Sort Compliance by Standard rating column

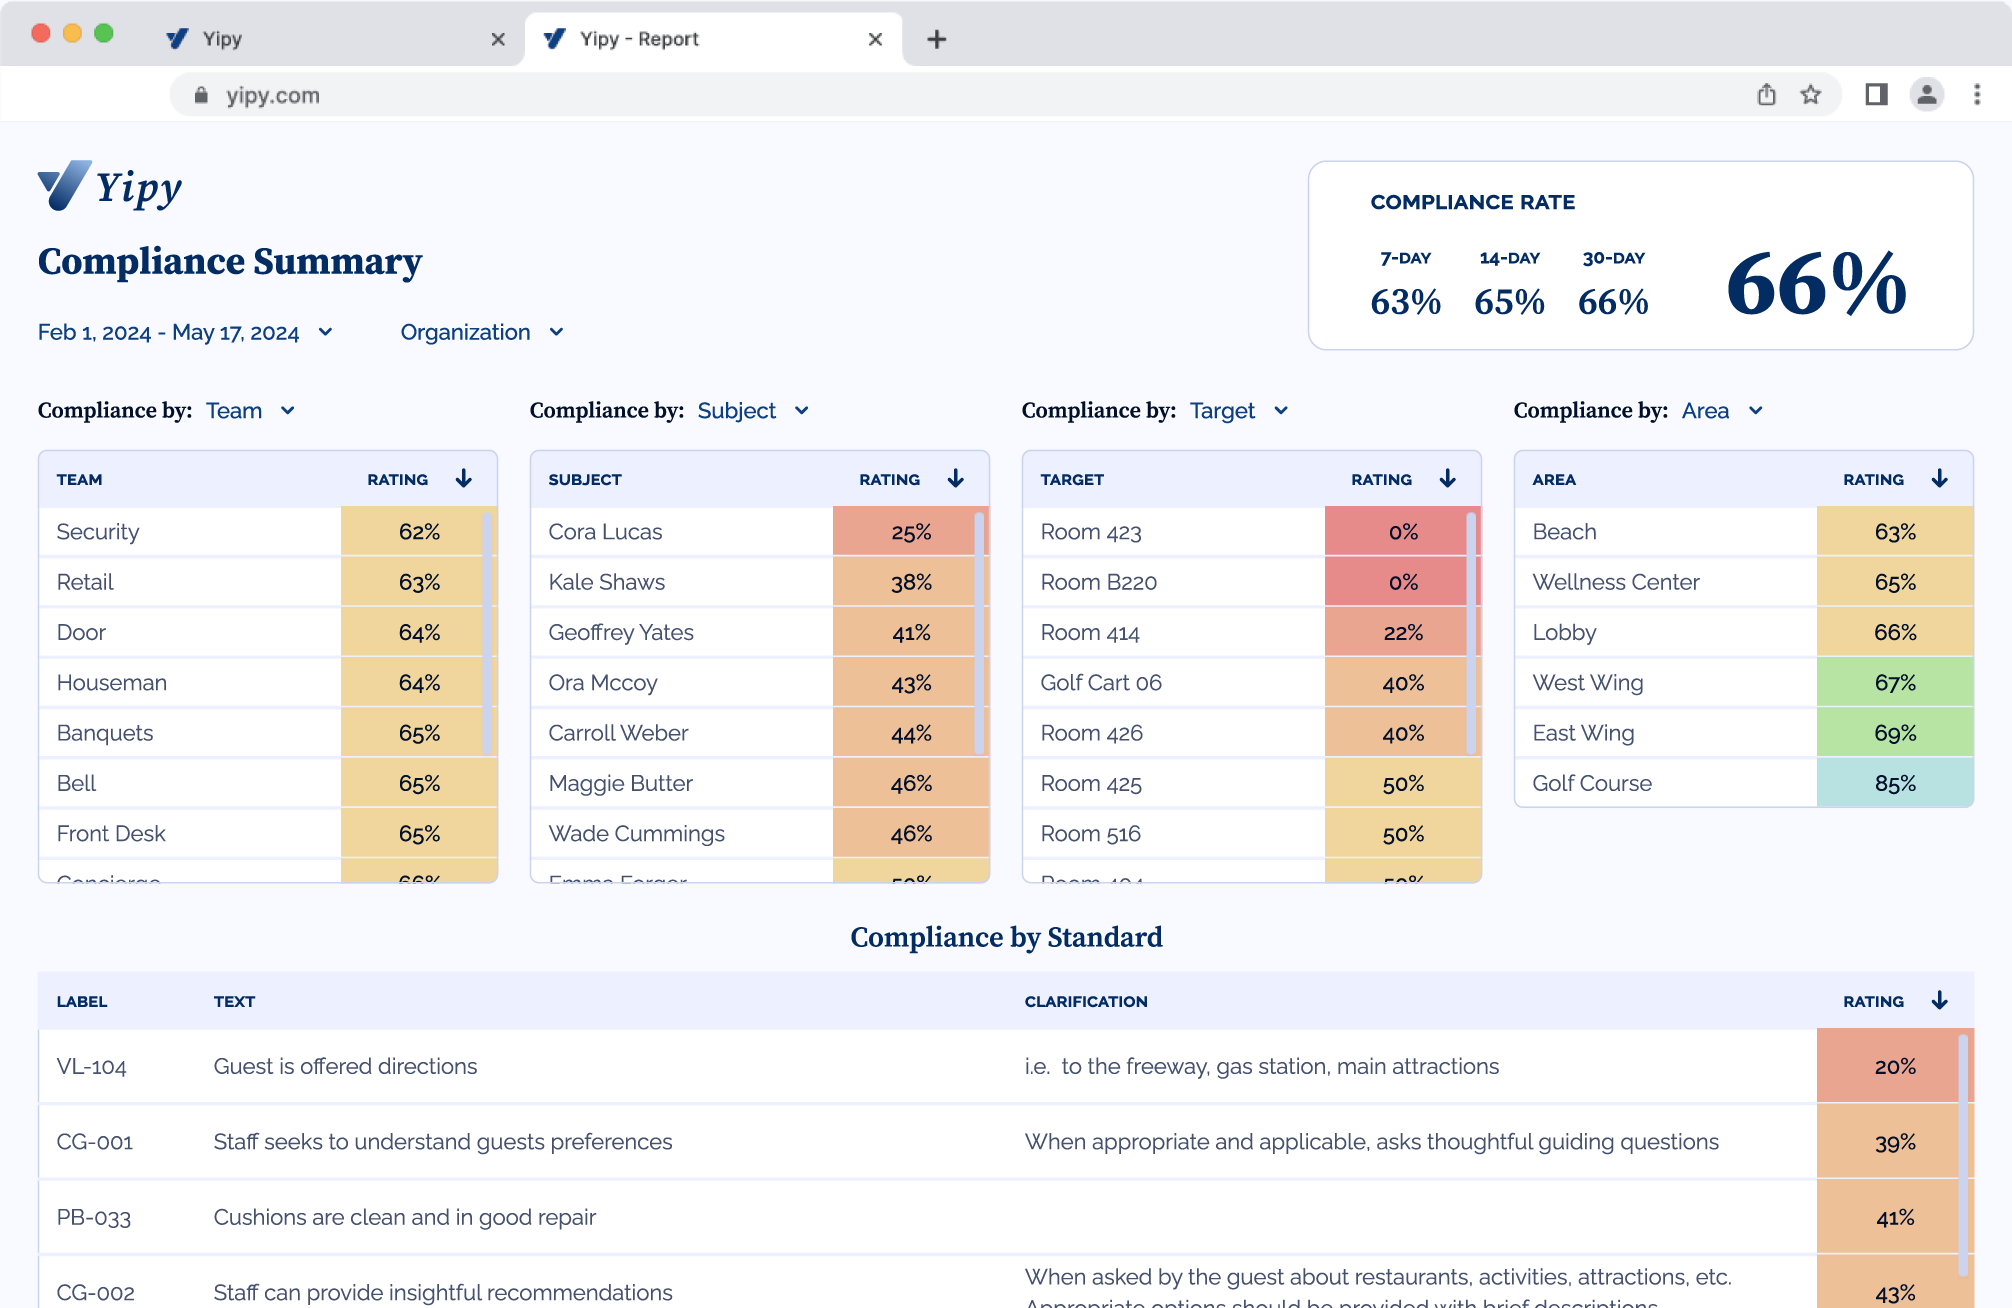coord(1940,1001)
